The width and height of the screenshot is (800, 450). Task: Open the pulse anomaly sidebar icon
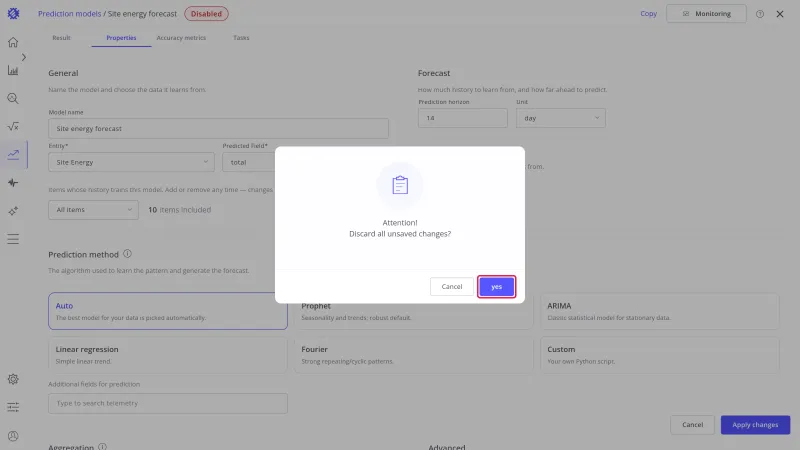tap(13, 183)
